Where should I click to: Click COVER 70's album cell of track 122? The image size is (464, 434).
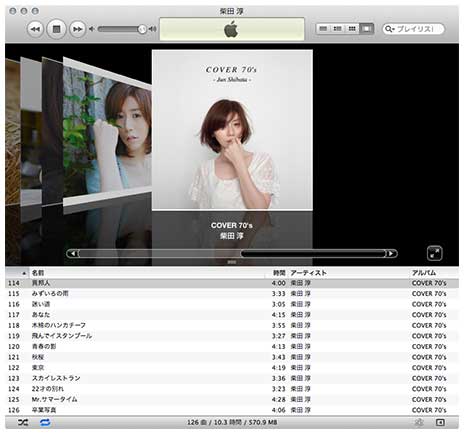[429, 368]
